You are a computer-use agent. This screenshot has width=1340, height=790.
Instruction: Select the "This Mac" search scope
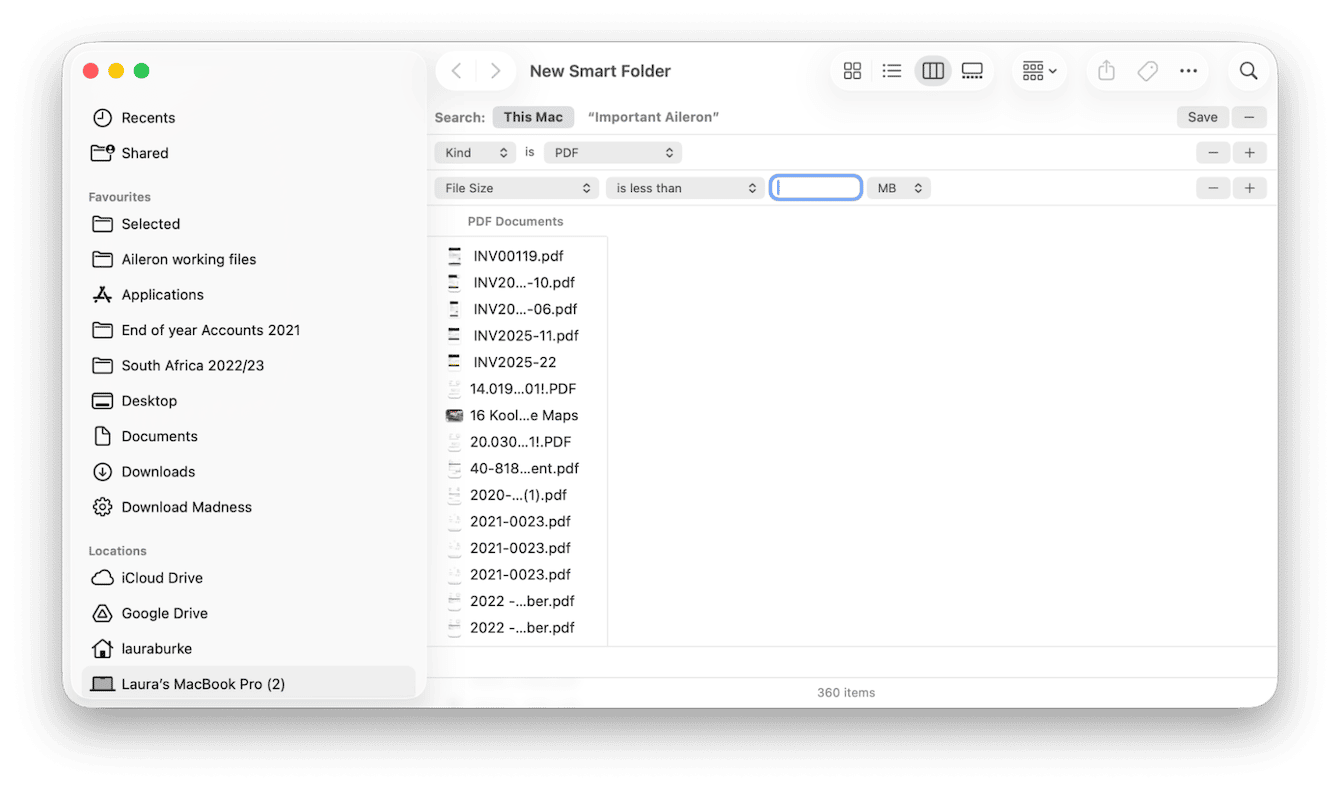[533, 117]
